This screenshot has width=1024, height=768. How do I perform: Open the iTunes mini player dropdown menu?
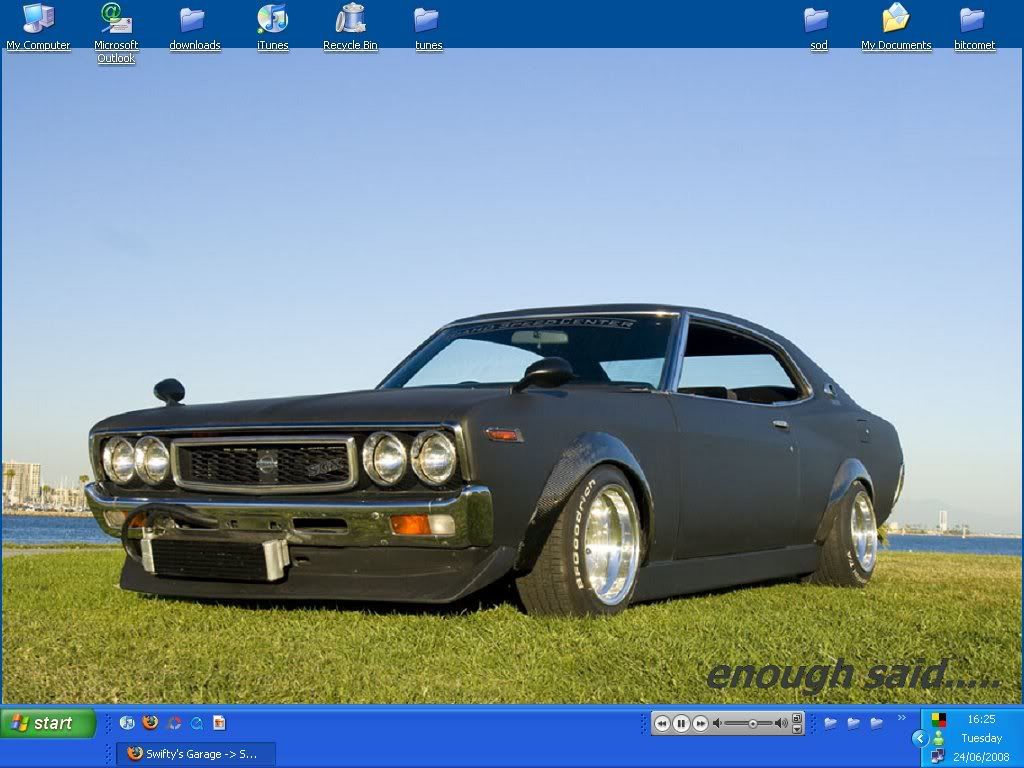coord(797,729)
